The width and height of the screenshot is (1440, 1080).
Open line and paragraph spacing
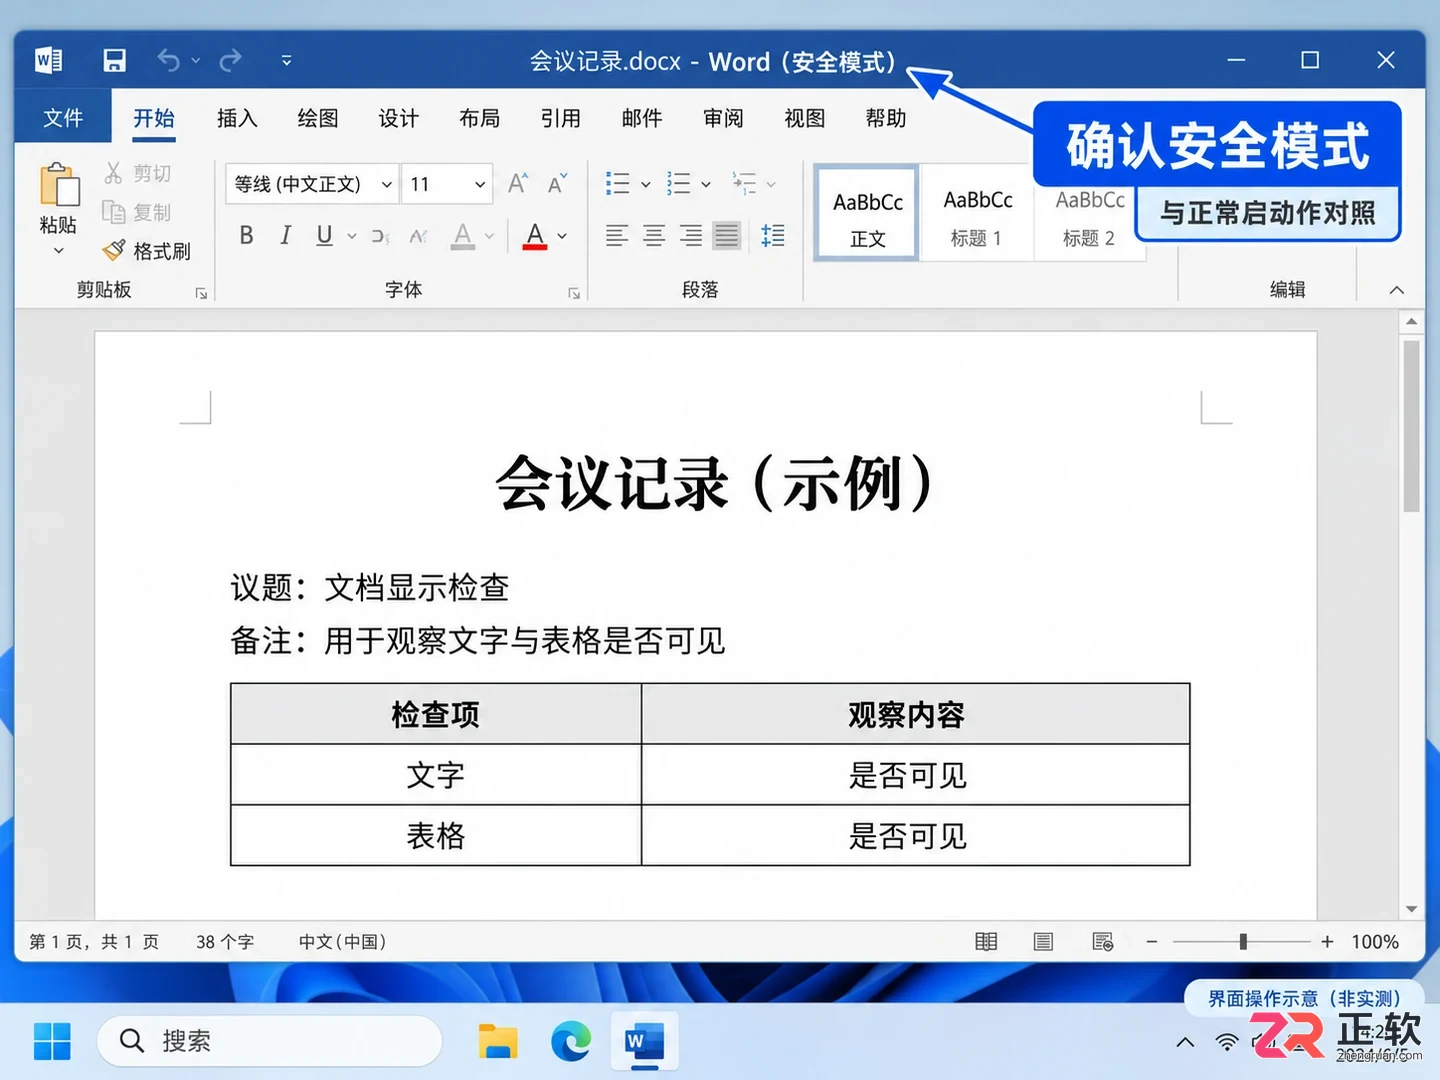(x=772, y=236)
